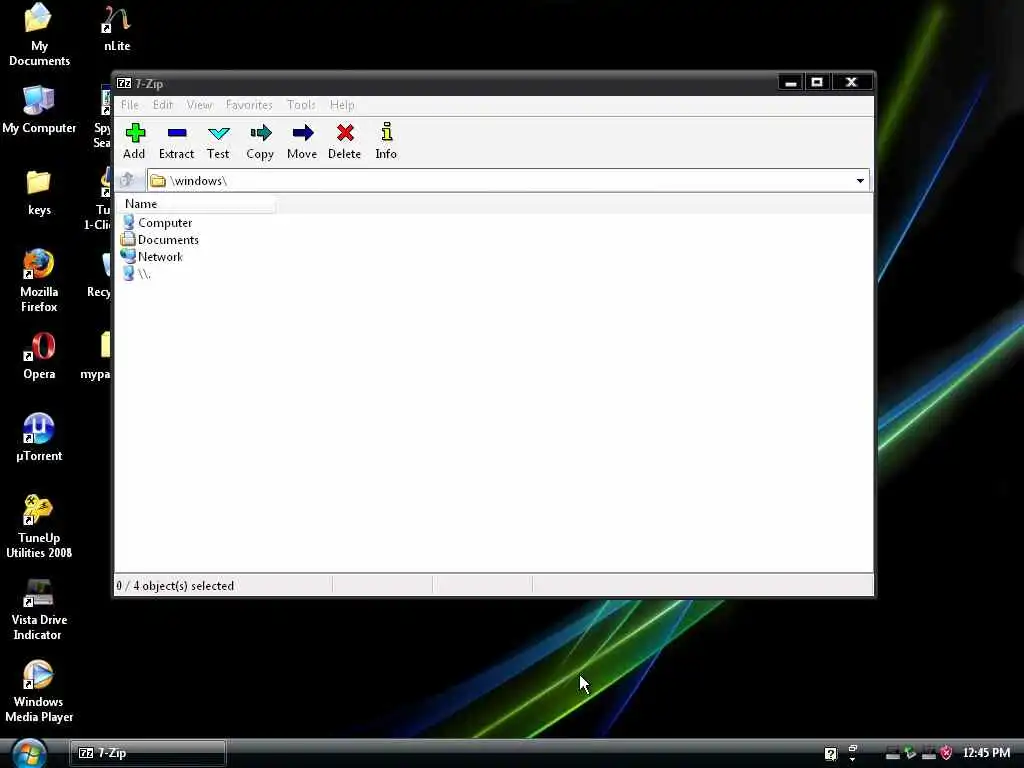Click the Move toolbar icon

tap(302, 133)
